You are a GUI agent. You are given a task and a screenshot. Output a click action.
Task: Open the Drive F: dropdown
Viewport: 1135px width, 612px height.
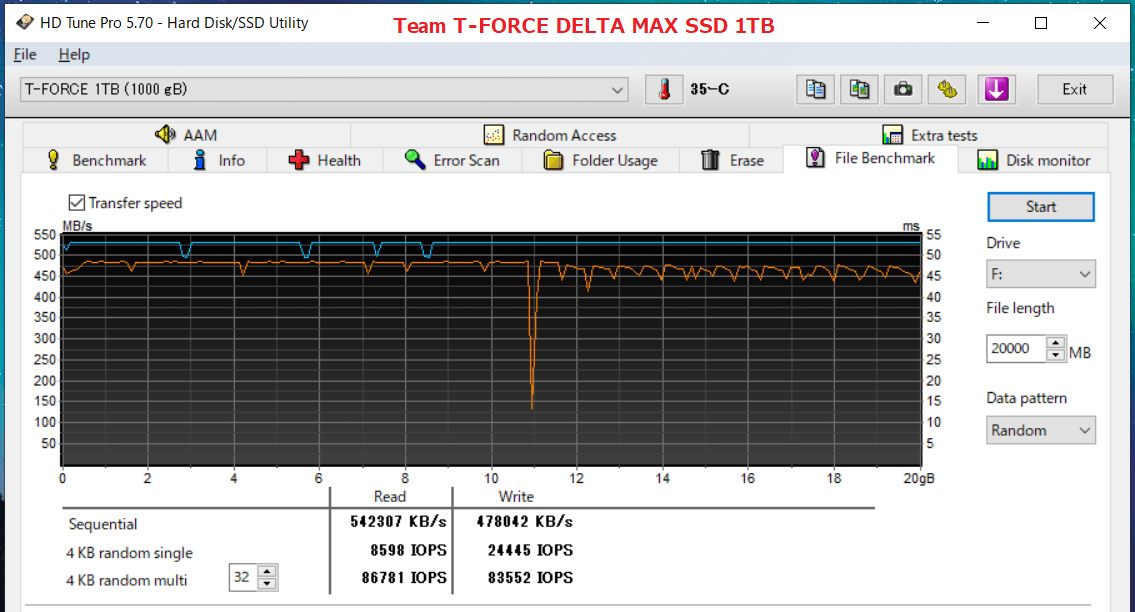(x=1040, y=274)
